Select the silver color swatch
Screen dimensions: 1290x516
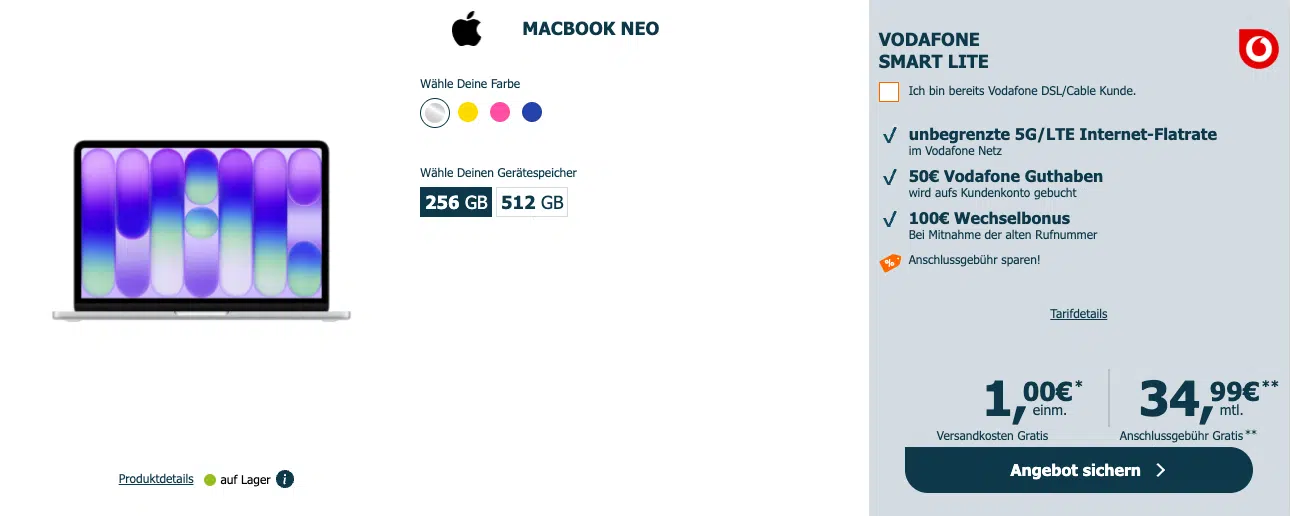435,113
